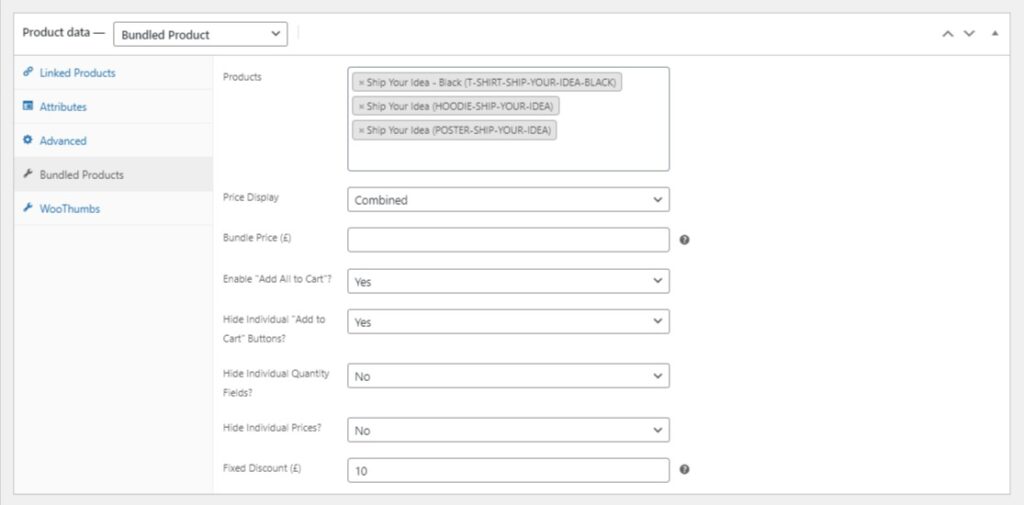Click the Products field label
The height and width of the screenshot is (505, 1024).
(x=242, y=77)
